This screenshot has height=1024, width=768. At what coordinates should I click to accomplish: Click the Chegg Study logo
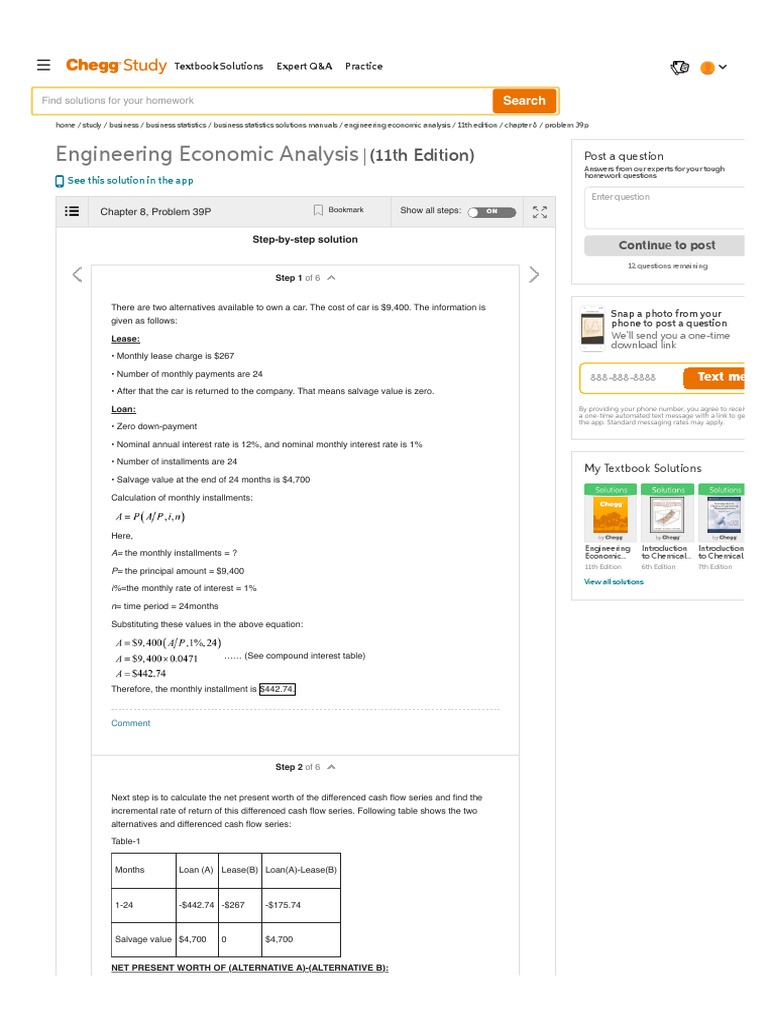click(116, 66)
